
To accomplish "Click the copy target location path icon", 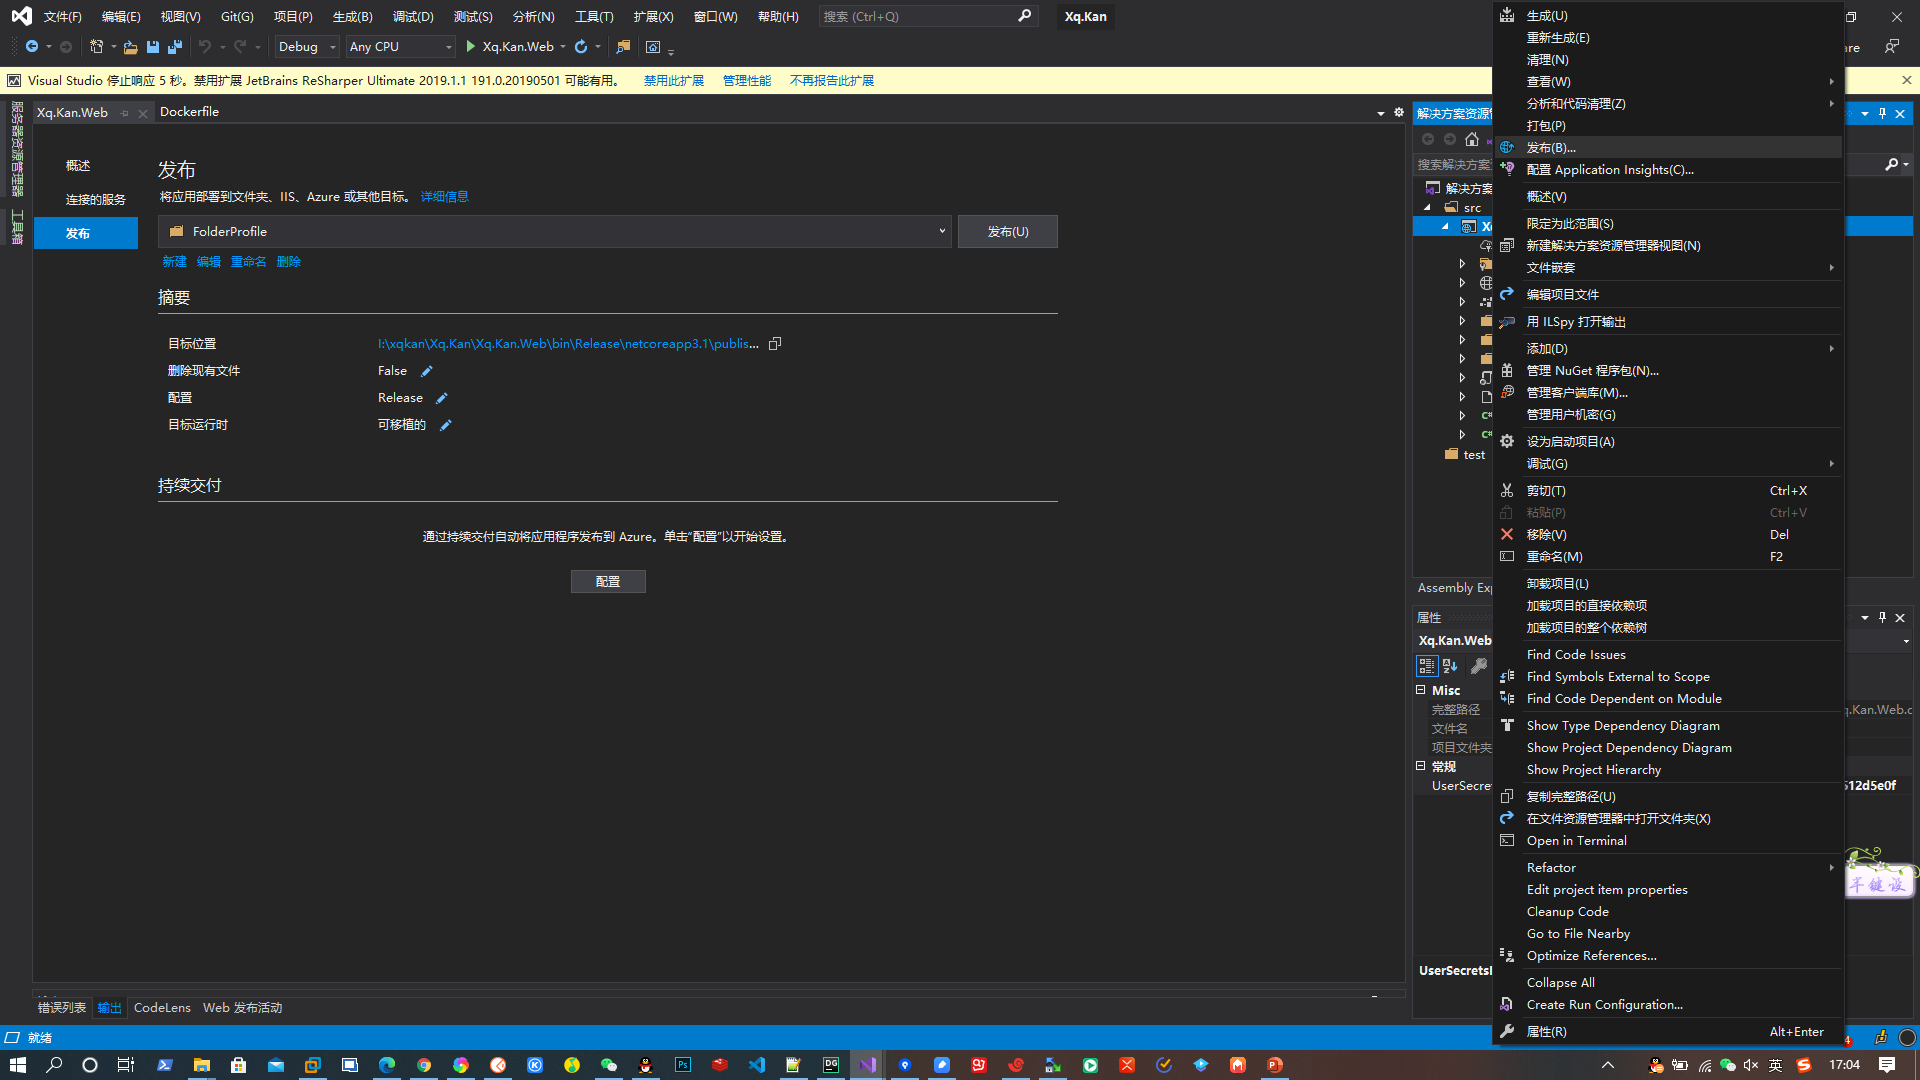I will (x=775, y=344).
